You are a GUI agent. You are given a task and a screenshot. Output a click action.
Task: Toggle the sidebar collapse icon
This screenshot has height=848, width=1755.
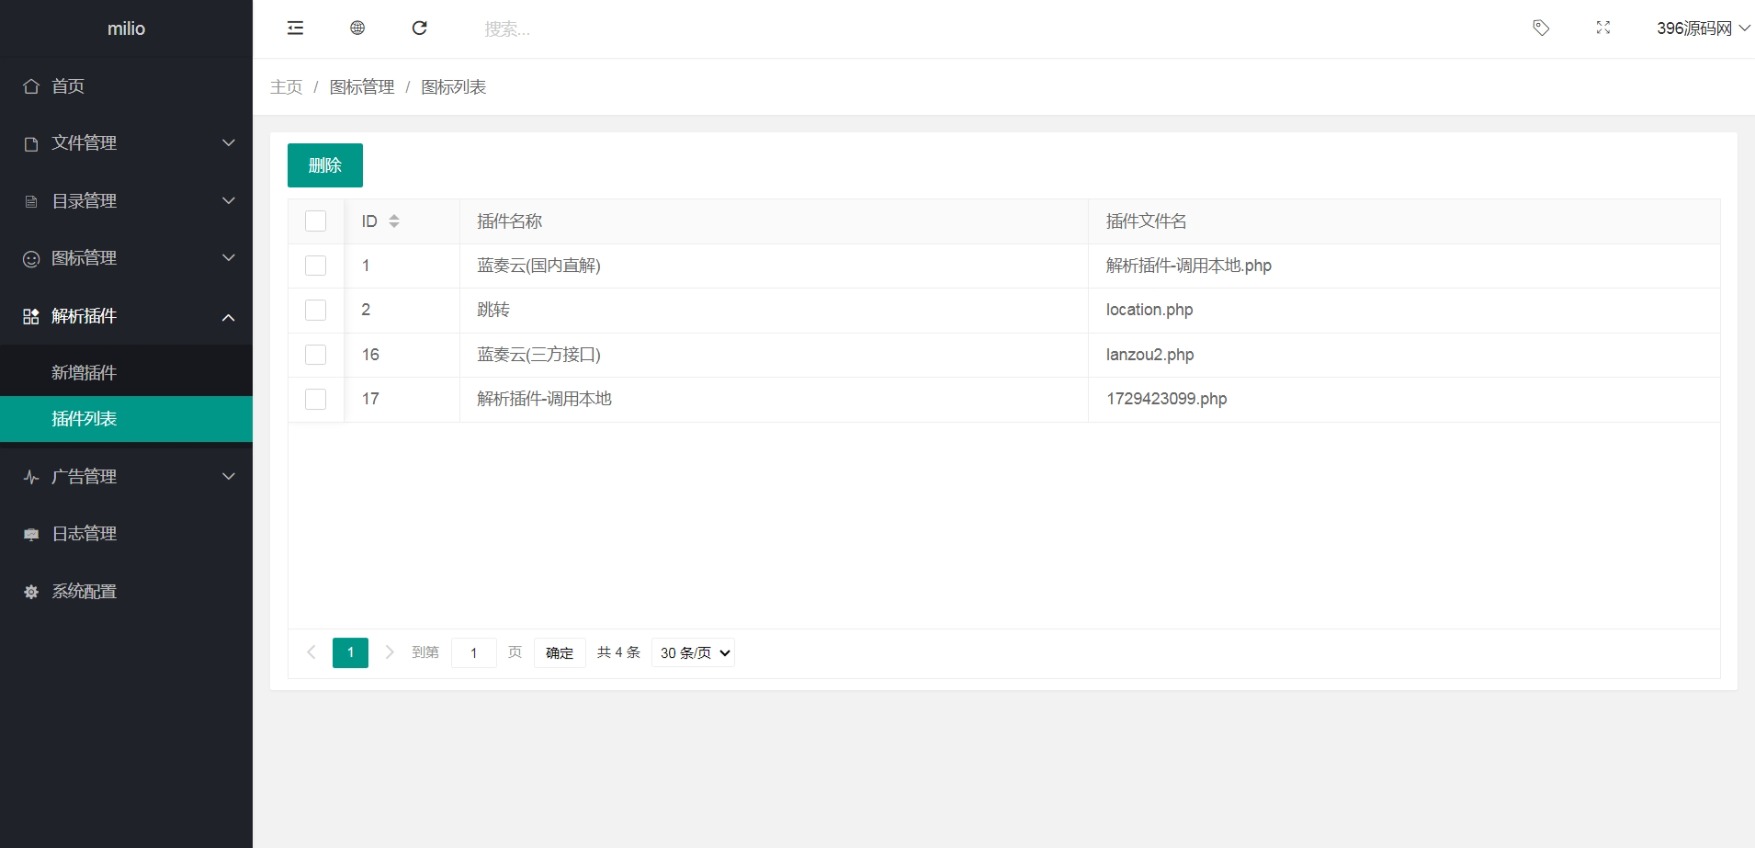click(295, 28)
